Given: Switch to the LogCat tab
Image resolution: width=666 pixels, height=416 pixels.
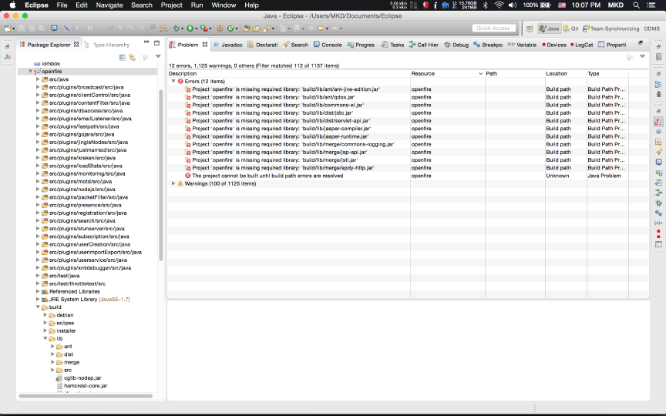Looking at the screenshot, I should pyautogui.click(x=581, y=45).
